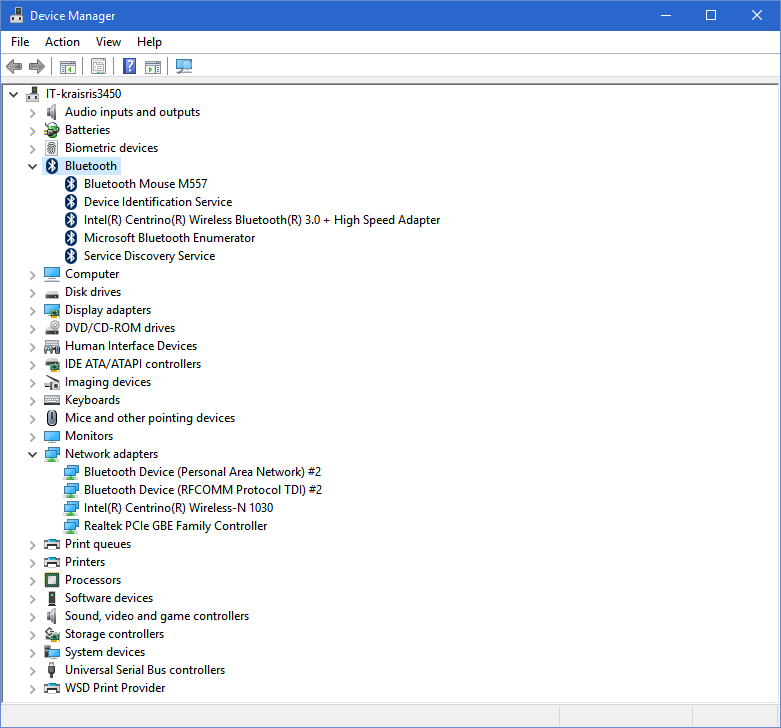
Task: Click the Universal Serial Bus controllers icon
Action: pos(52,670)
